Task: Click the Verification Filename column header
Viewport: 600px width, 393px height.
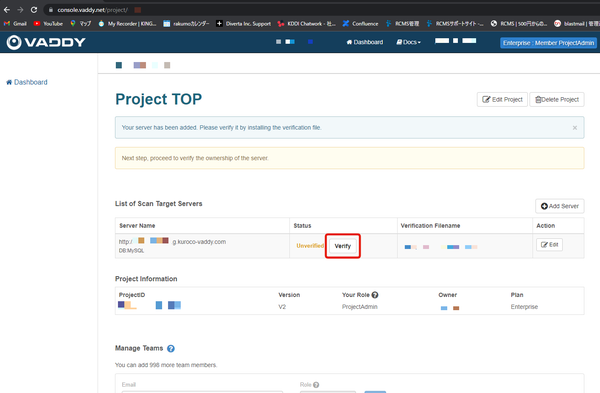Action: point(430,226)
